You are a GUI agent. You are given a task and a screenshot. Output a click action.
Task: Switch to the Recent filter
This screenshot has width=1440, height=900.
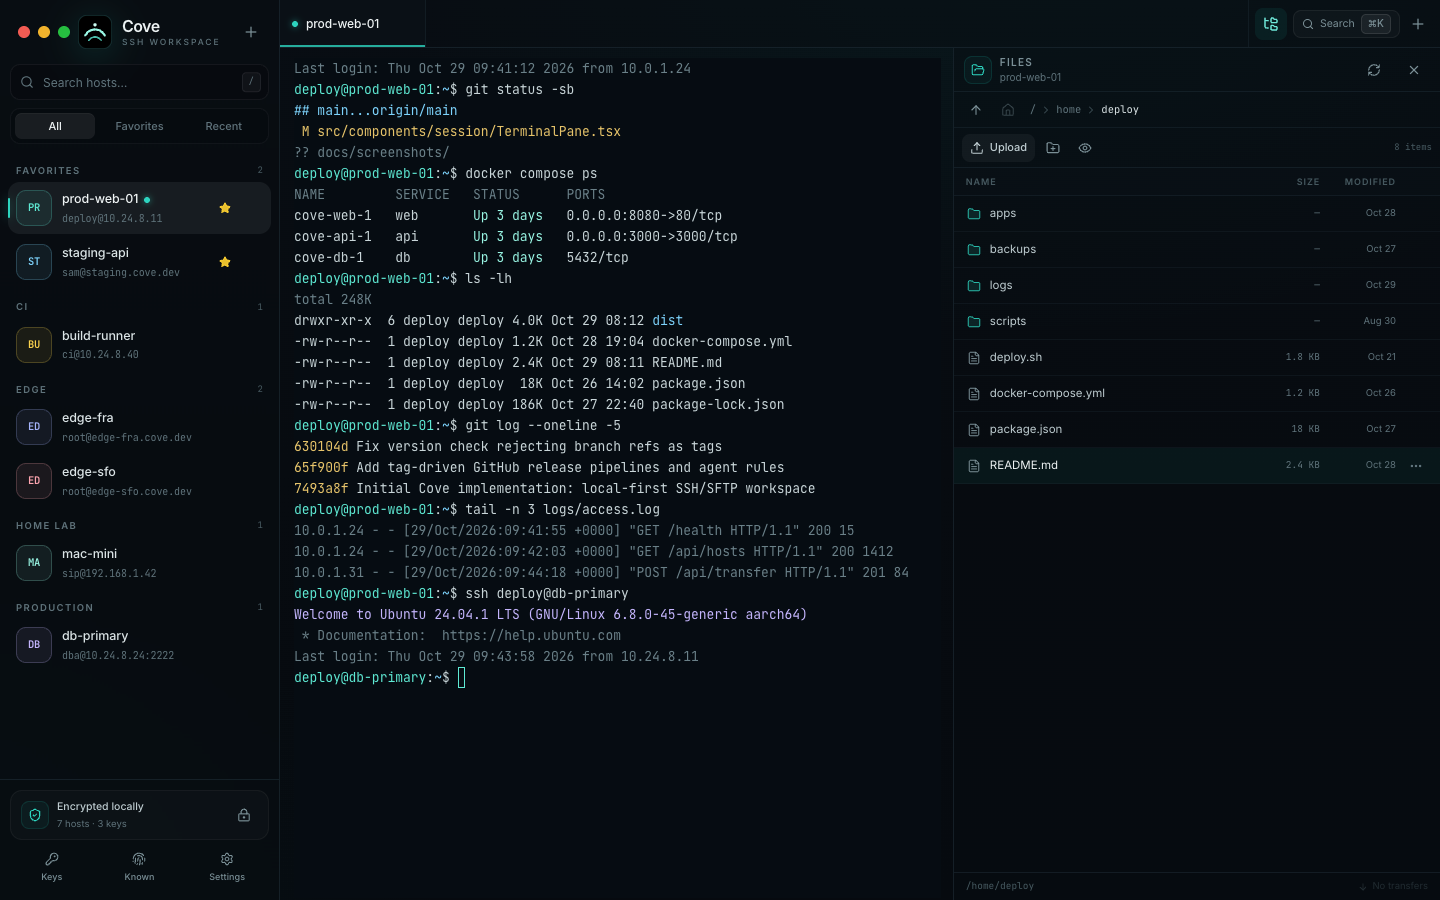coord(224,126)
